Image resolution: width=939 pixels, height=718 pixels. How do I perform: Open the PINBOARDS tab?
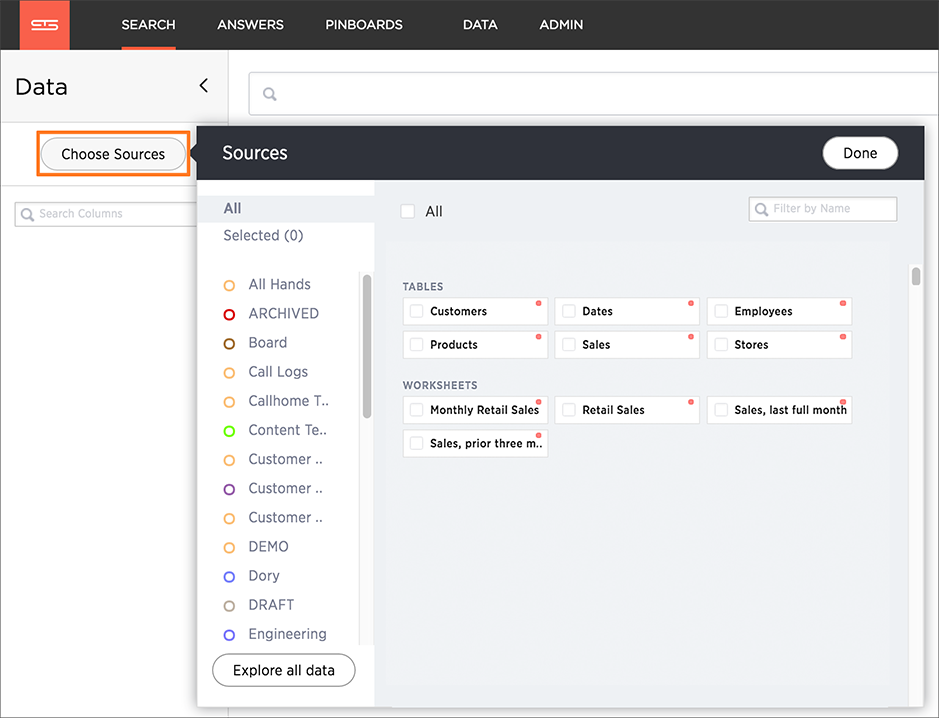pos(364,25)
